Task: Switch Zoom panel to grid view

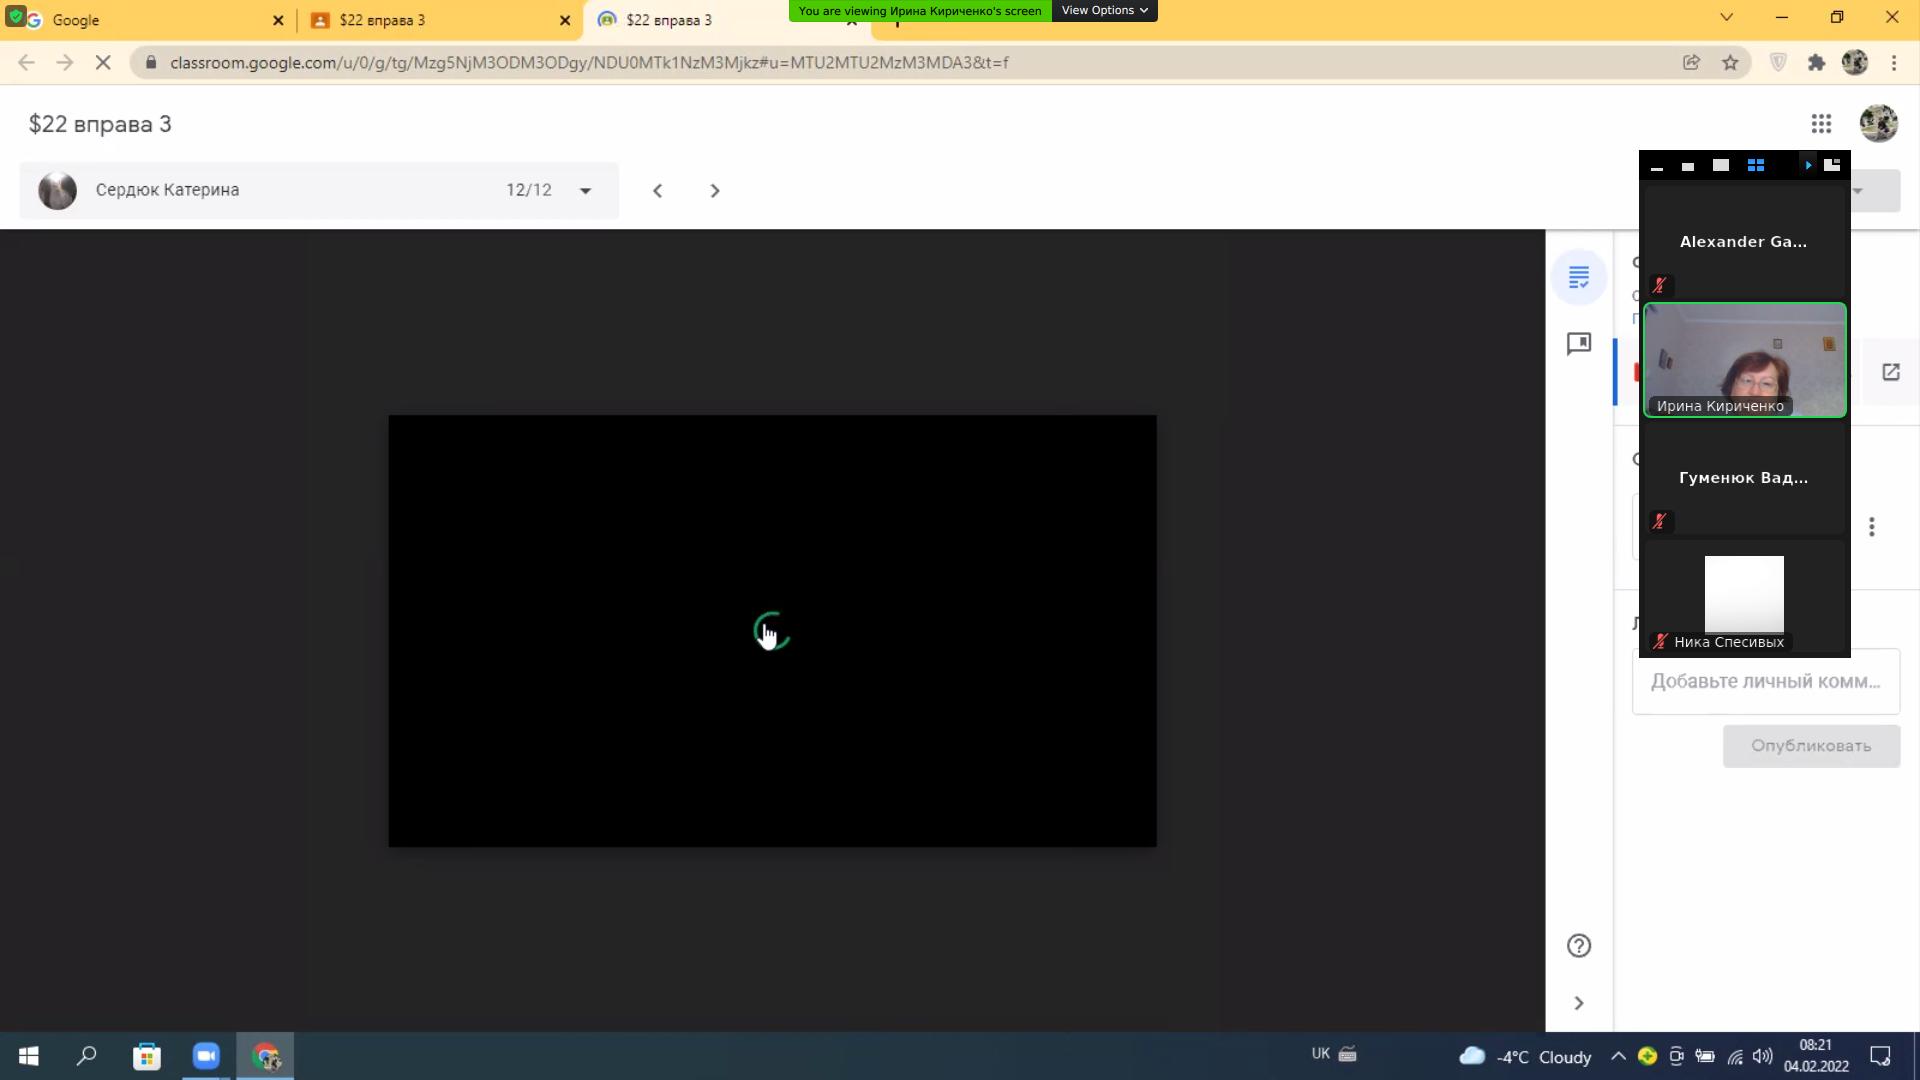Action: [x=1755, y=166]
